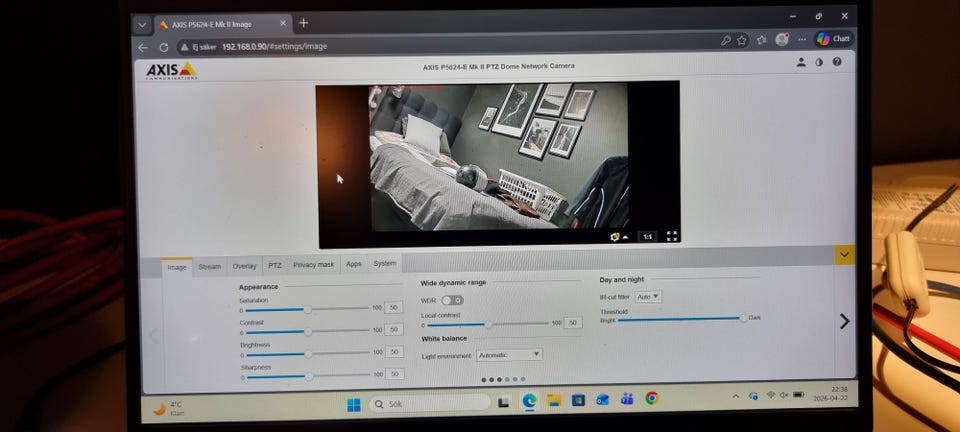Click the Local contrast value field
This screenshot has height=432, width=960.
[573, 323]
